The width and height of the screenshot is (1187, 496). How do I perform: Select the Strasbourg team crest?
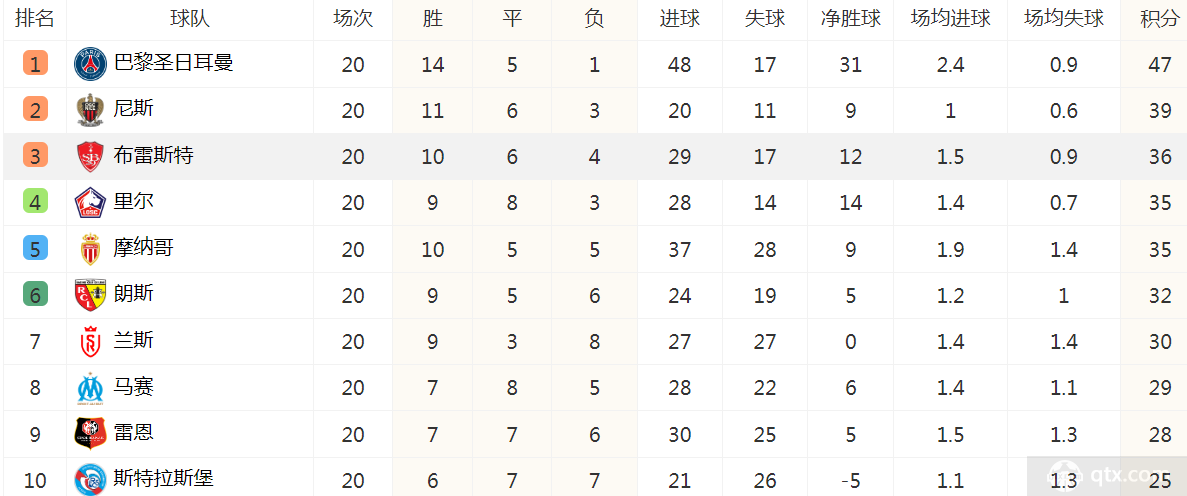pos(91,480)
